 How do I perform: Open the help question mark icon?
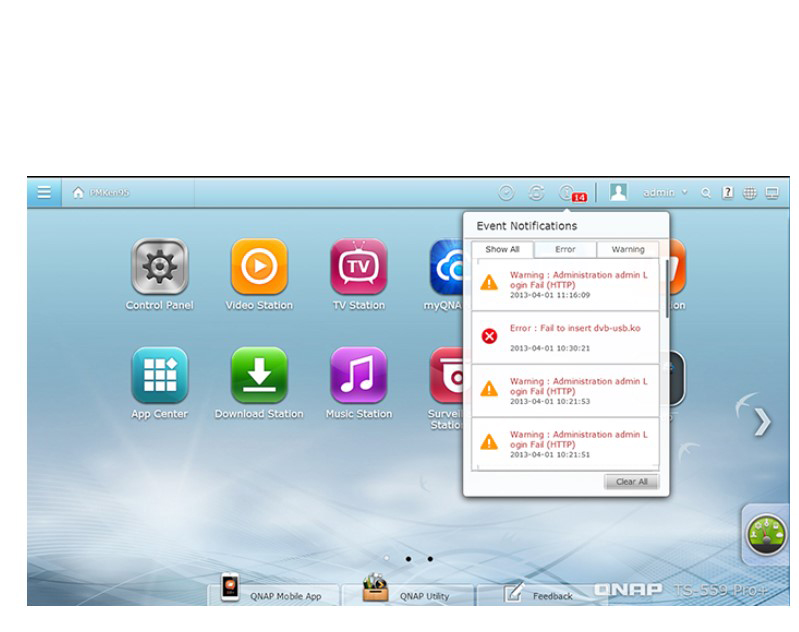pos(728,193)
